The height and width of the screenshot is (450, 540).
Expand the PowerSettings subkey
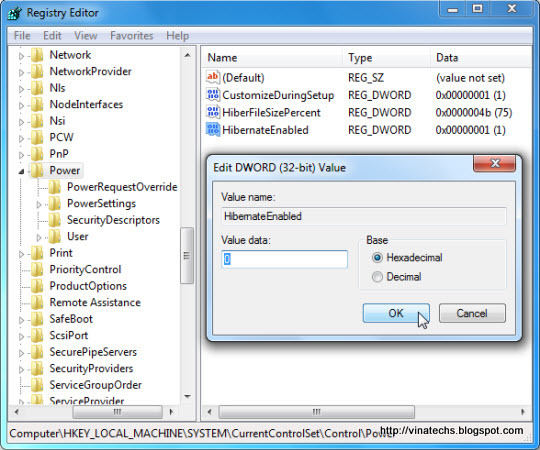(x=39, y=204)
